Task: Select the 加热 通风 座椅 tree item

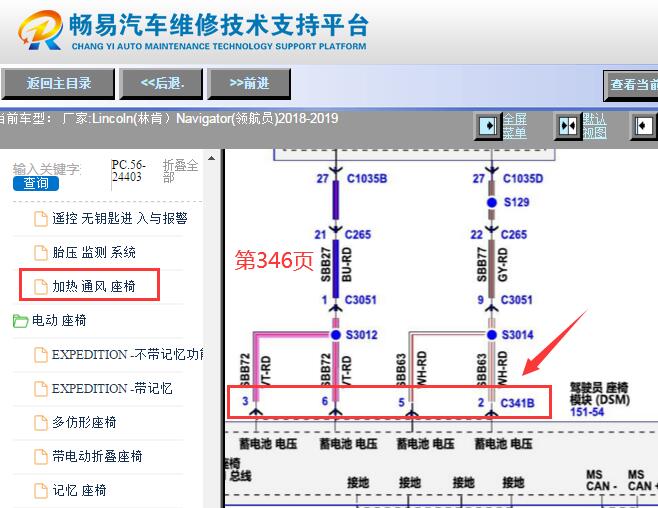Action: click(94, 286)
